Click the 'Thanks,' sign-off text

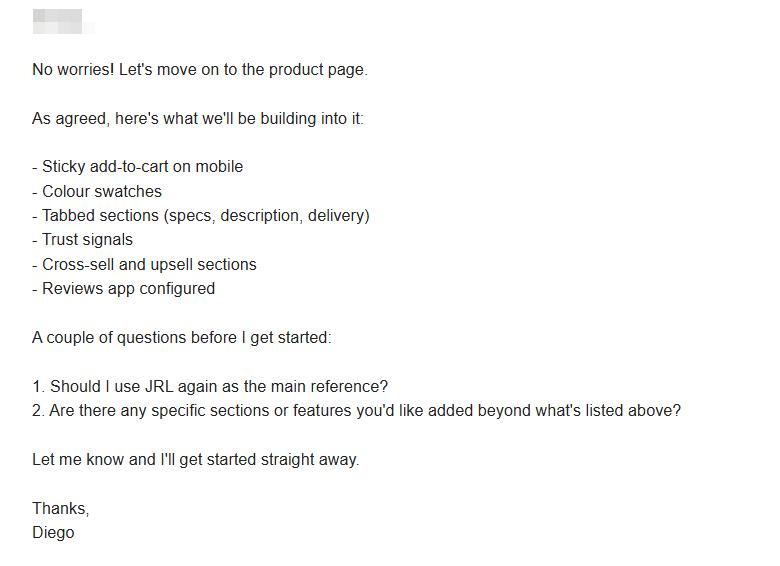(61, 508)
